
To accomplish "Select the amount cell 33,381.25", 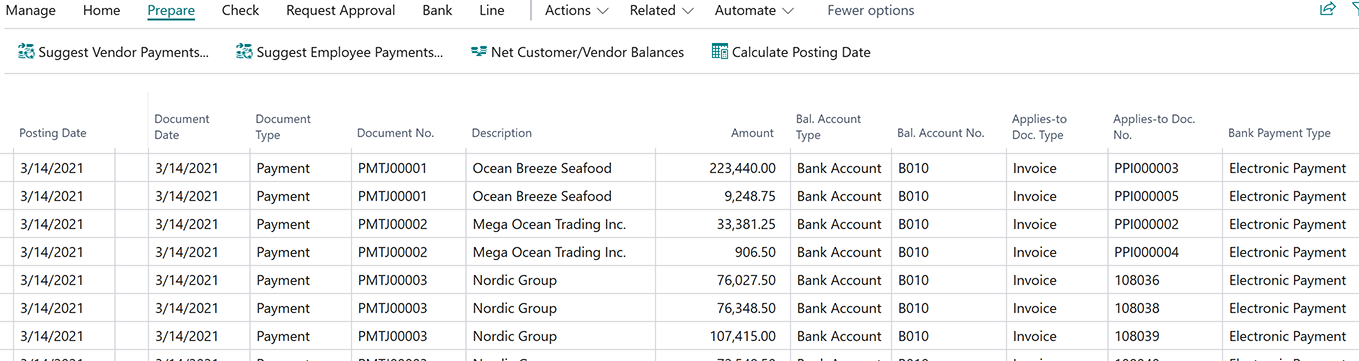I will [x=723, y=224].
